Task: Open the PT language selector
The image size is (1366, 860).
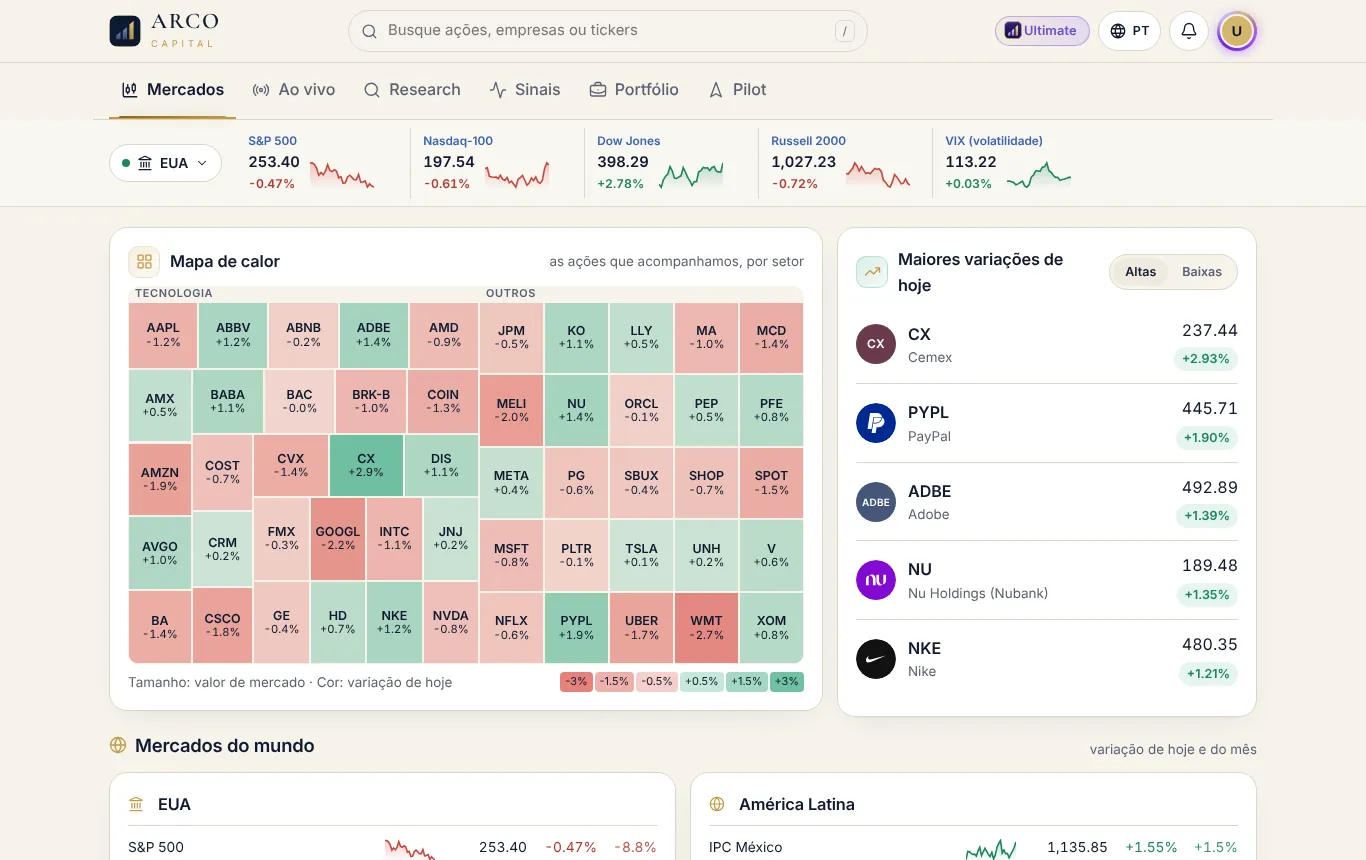Action: click(x=1129, y=31)
